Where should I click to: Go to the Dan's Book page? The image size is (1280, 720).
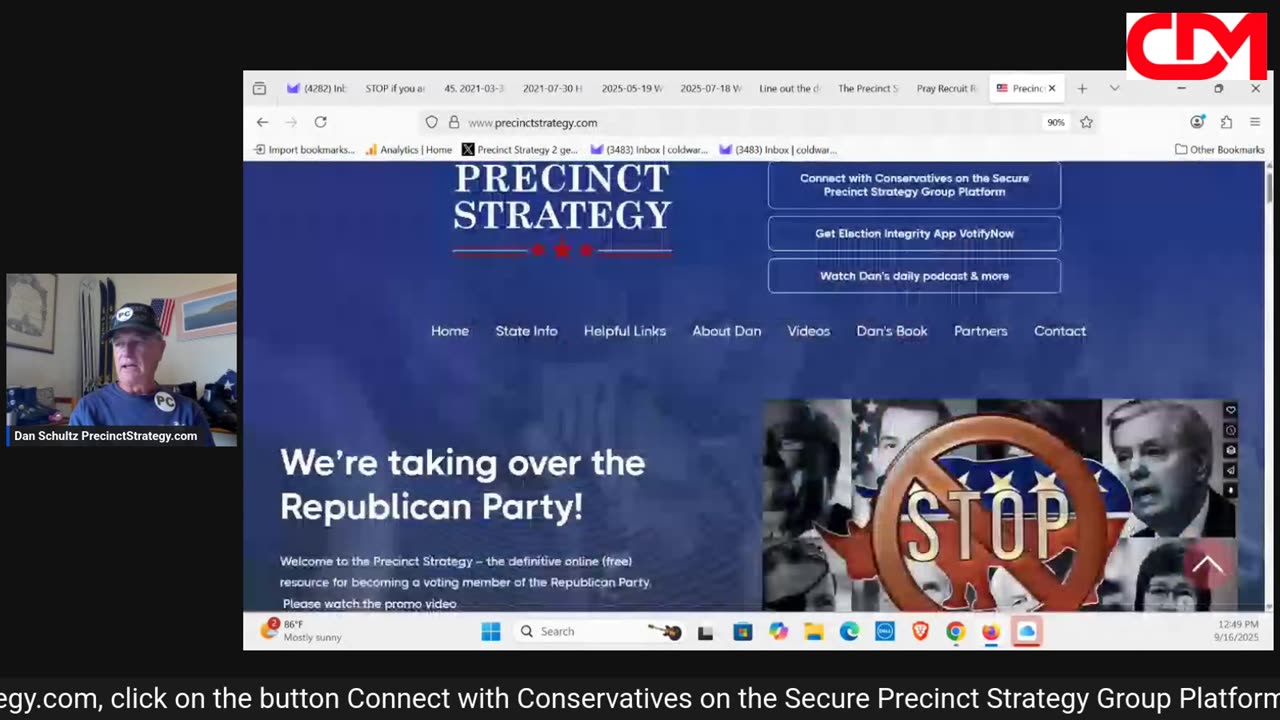(x=892, y=331)
